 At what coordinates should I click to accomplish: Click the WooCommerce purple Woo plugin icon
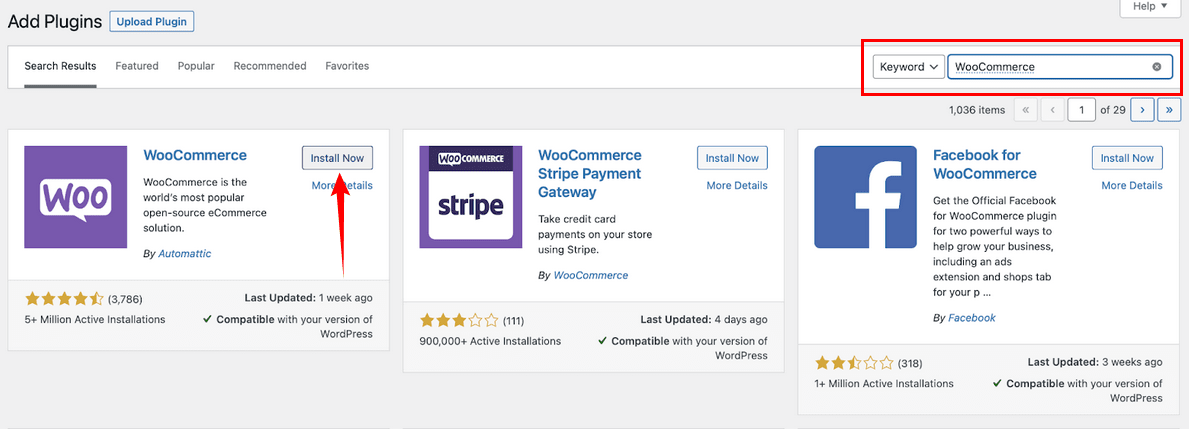pyautogui.click(x=75, y=197)
